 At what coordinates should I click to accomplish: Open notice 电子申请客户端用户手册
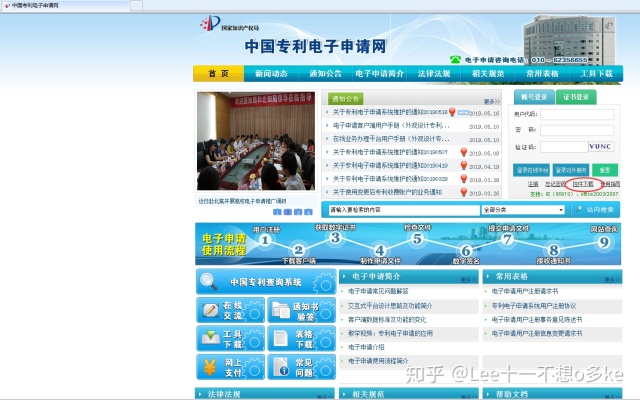pyautogui.click(x=391, y=125)
